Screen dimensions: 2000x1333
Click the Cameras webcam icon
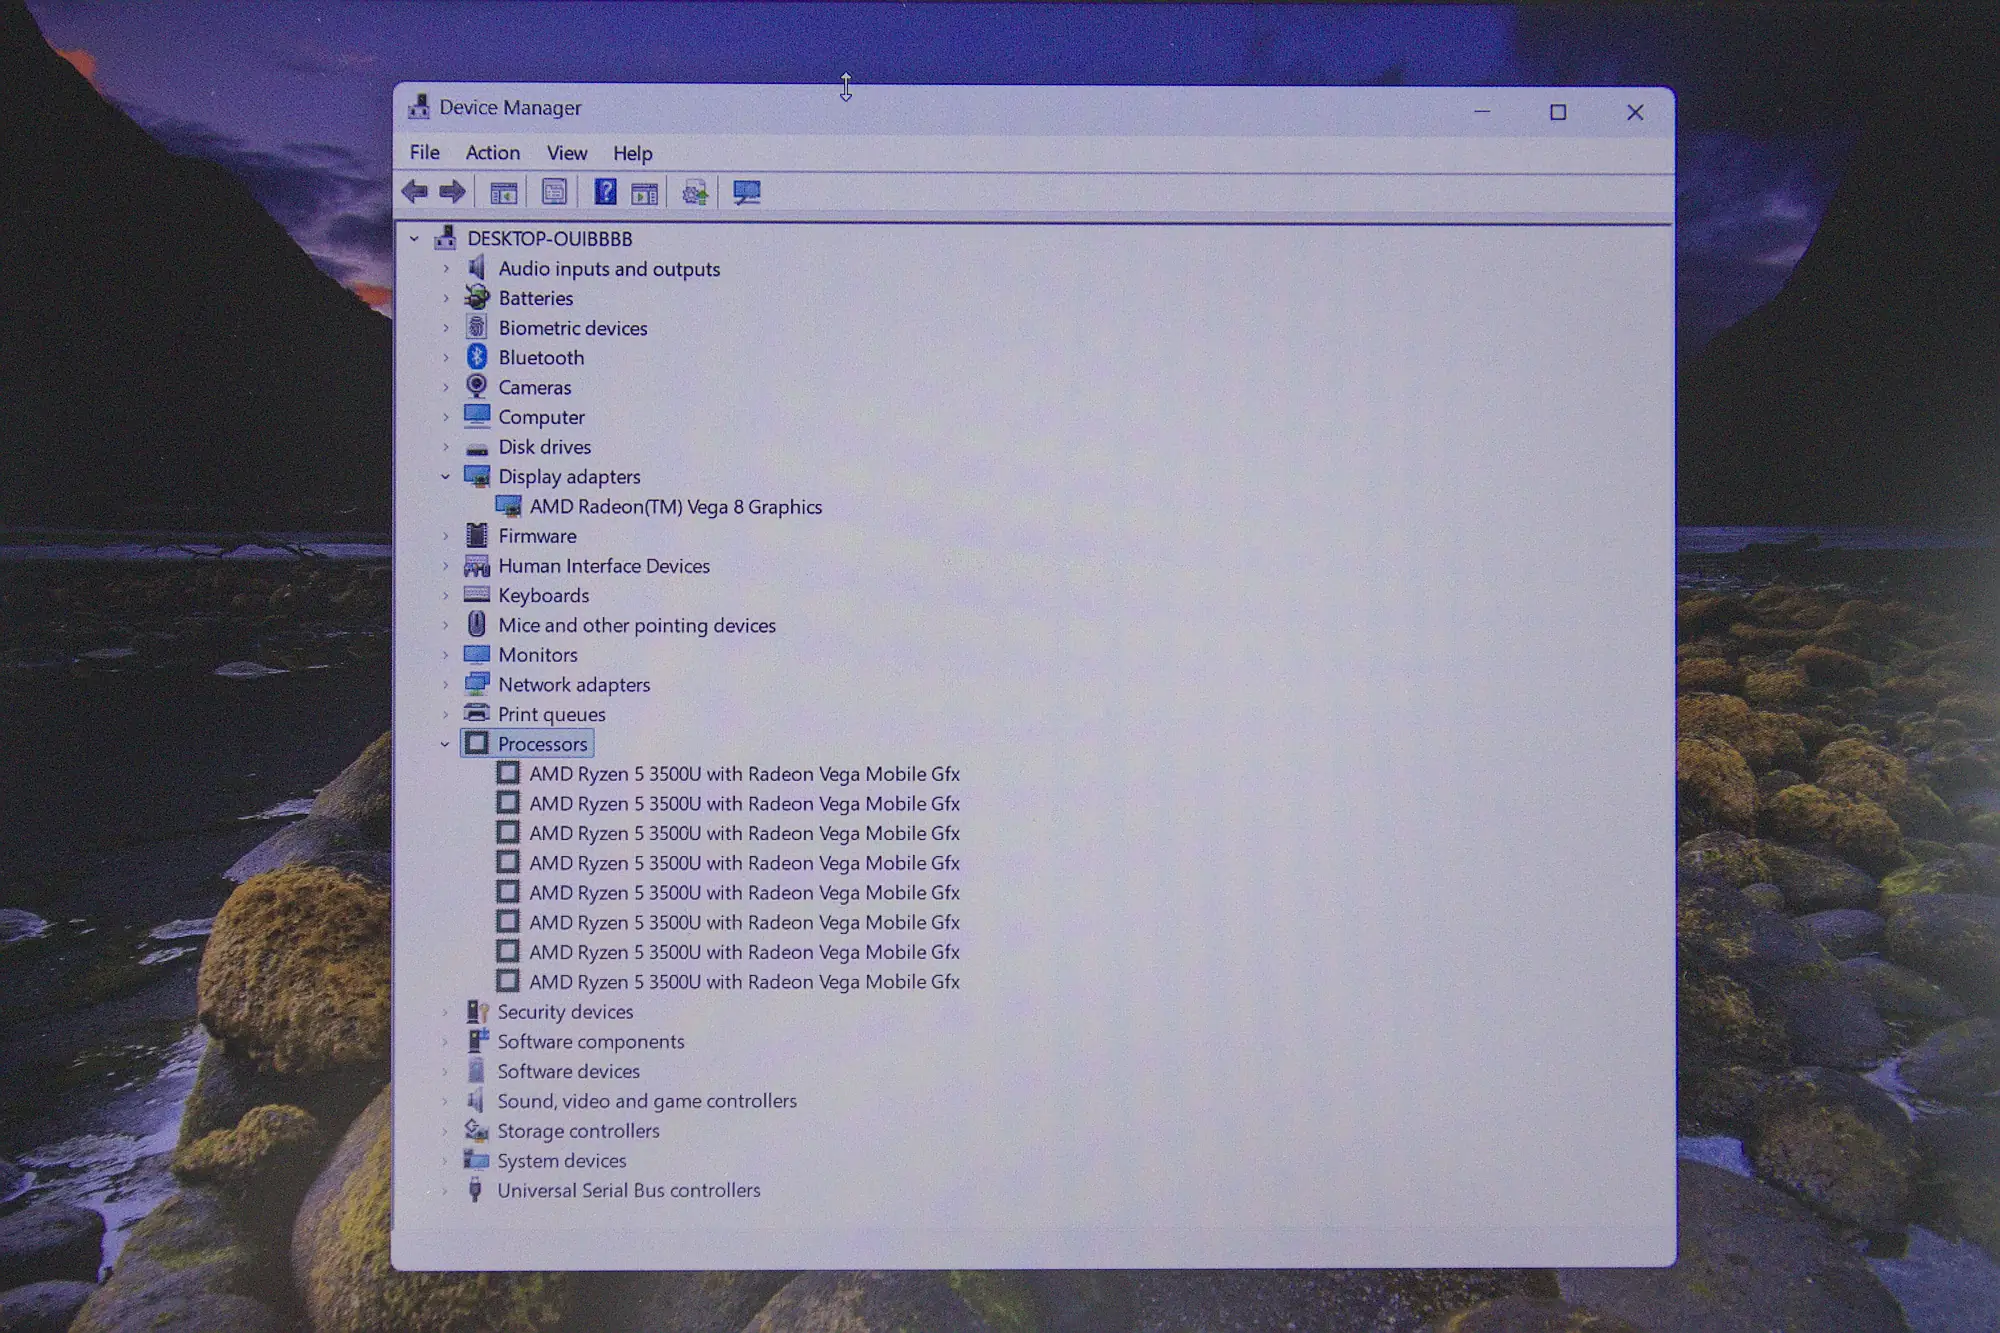(477, 386)
